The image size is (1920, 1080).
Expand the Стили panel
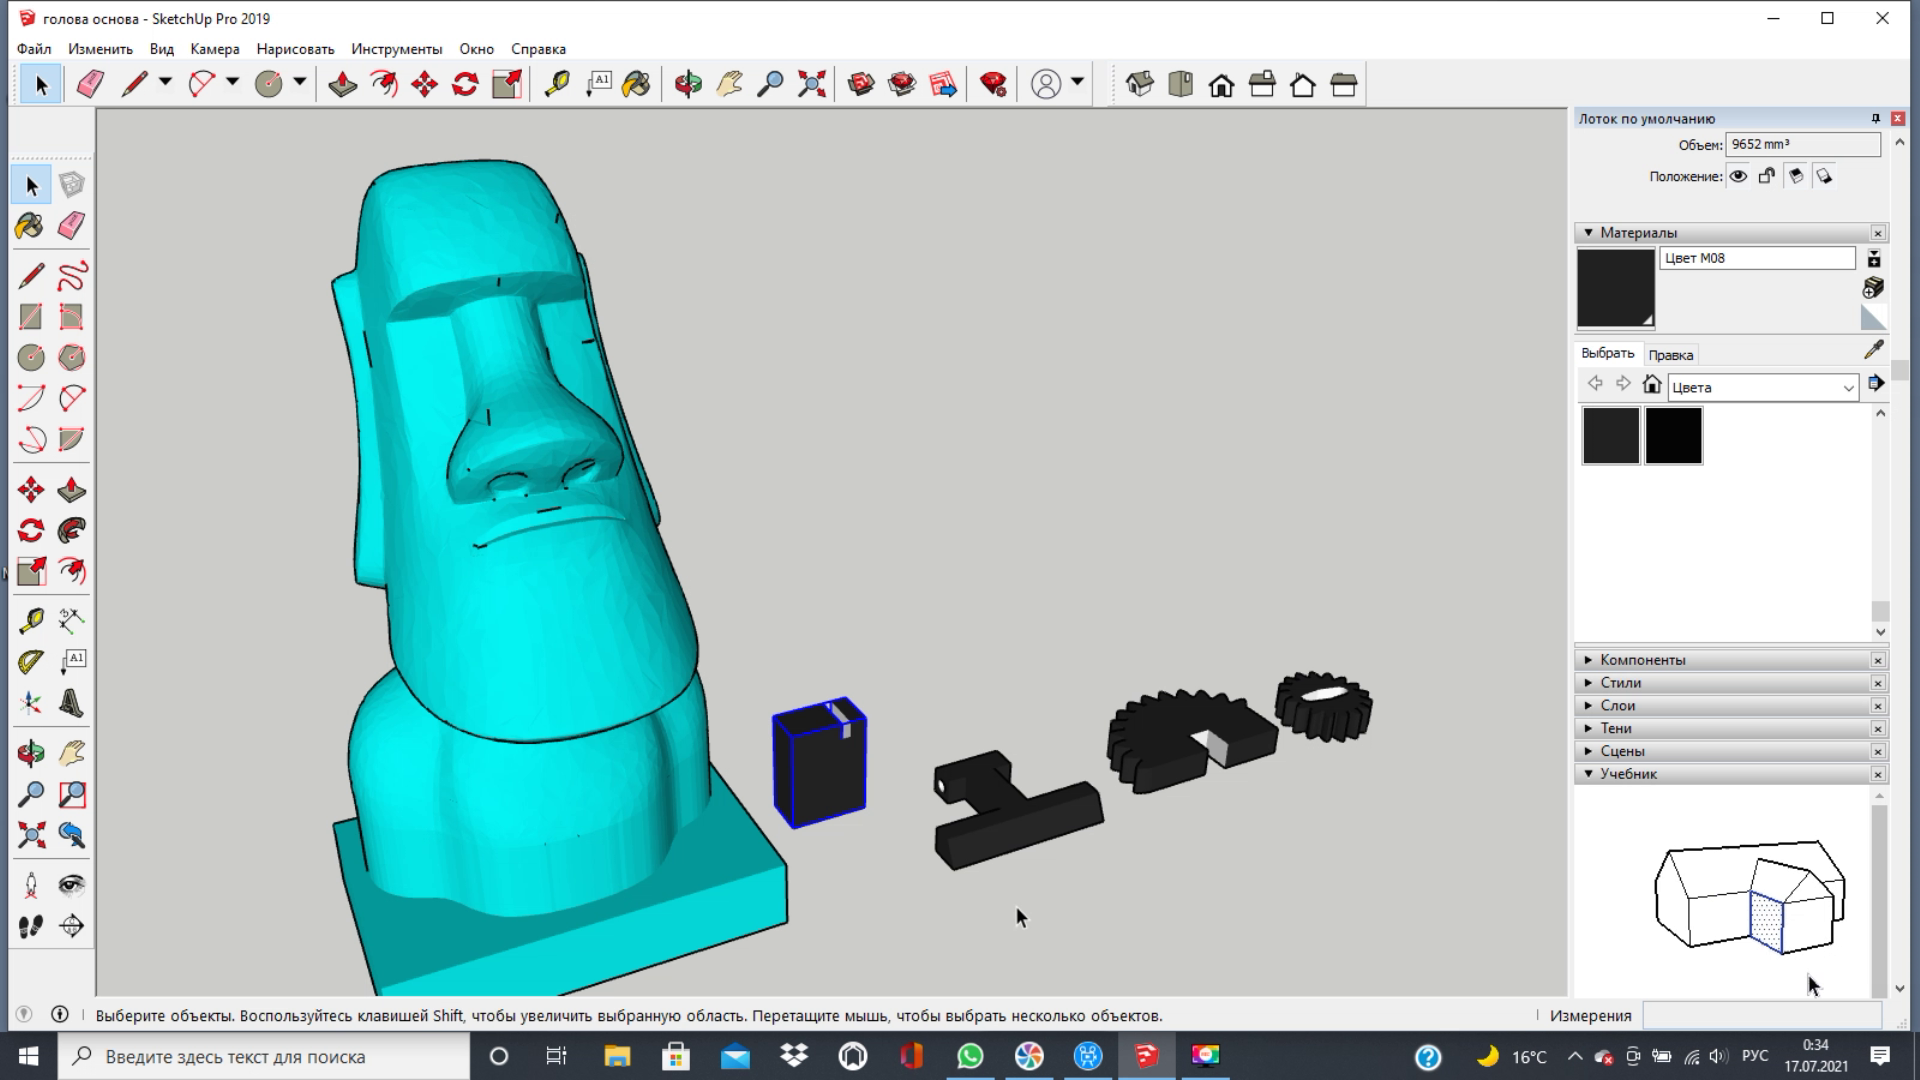1588,683
